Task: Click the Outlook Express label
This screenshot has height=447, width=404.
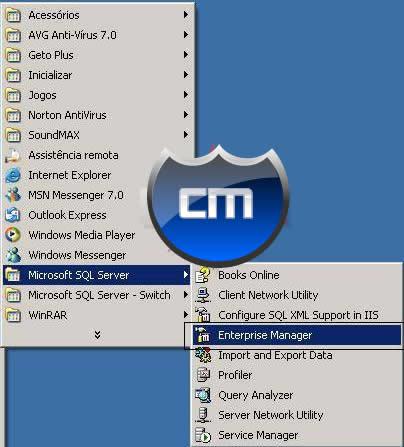Action: coord(67,215)
